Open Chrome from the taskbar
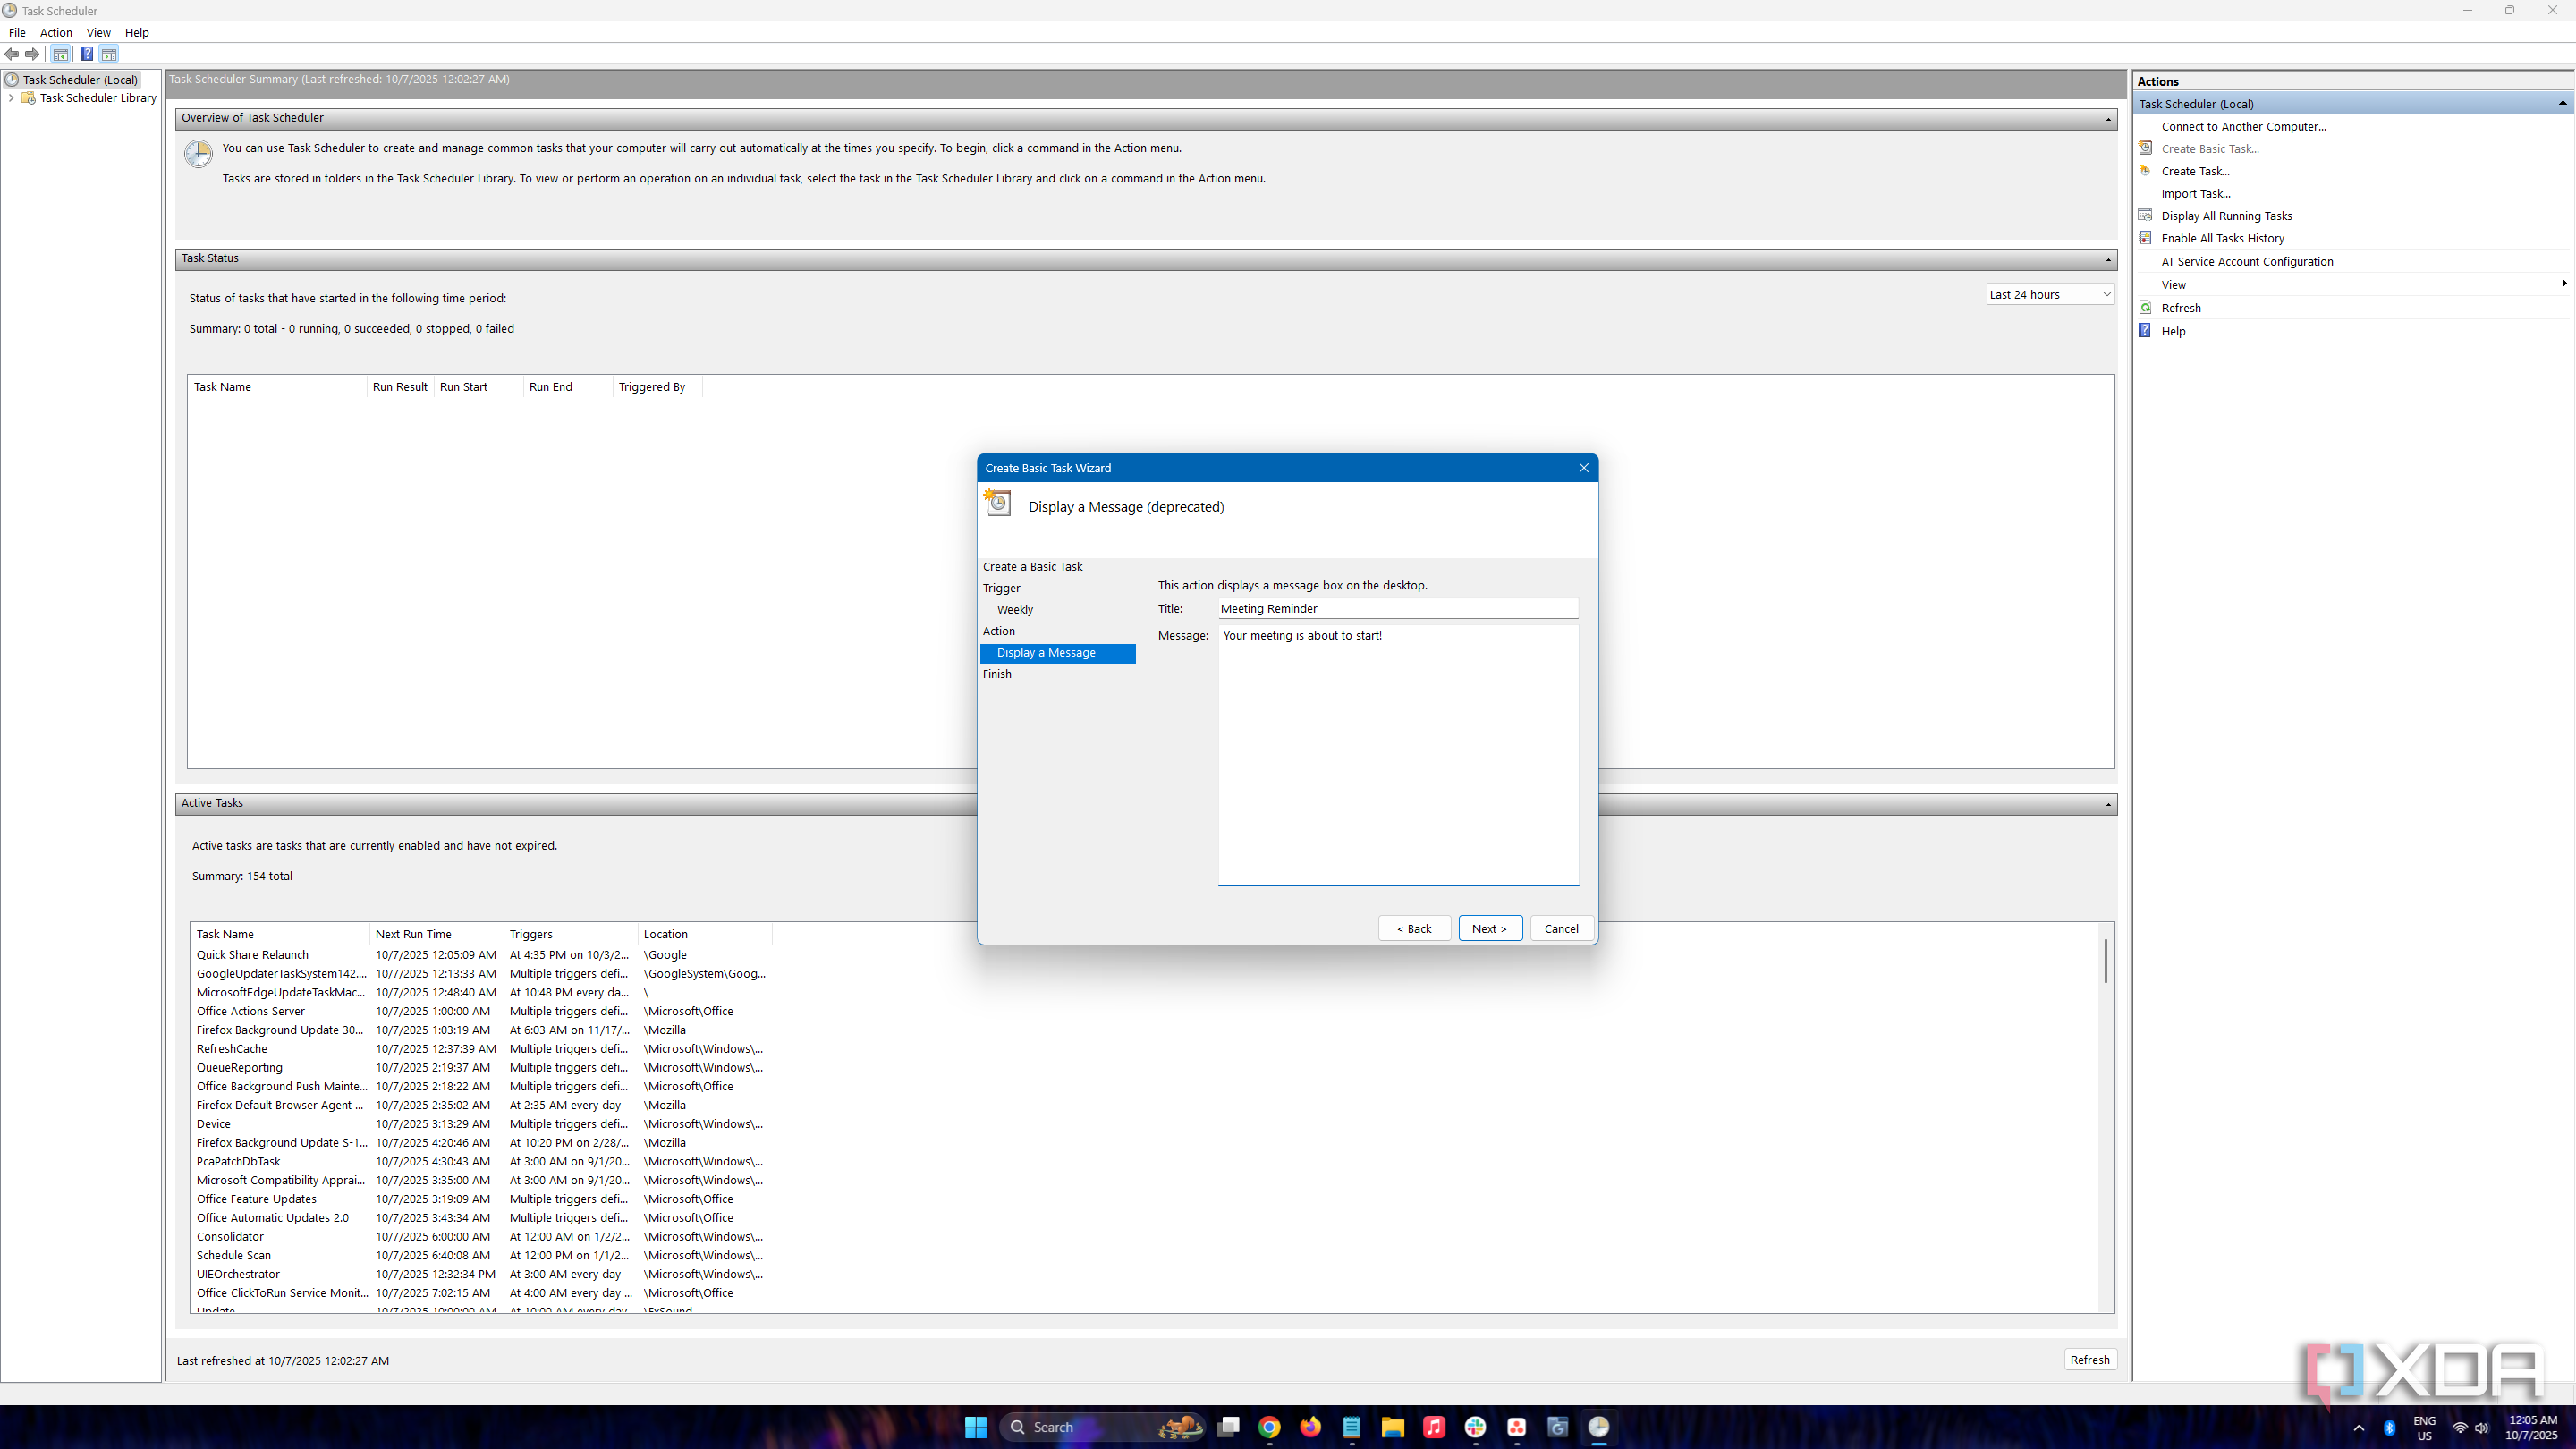2576x1449 pixels. (1269, 1427)
